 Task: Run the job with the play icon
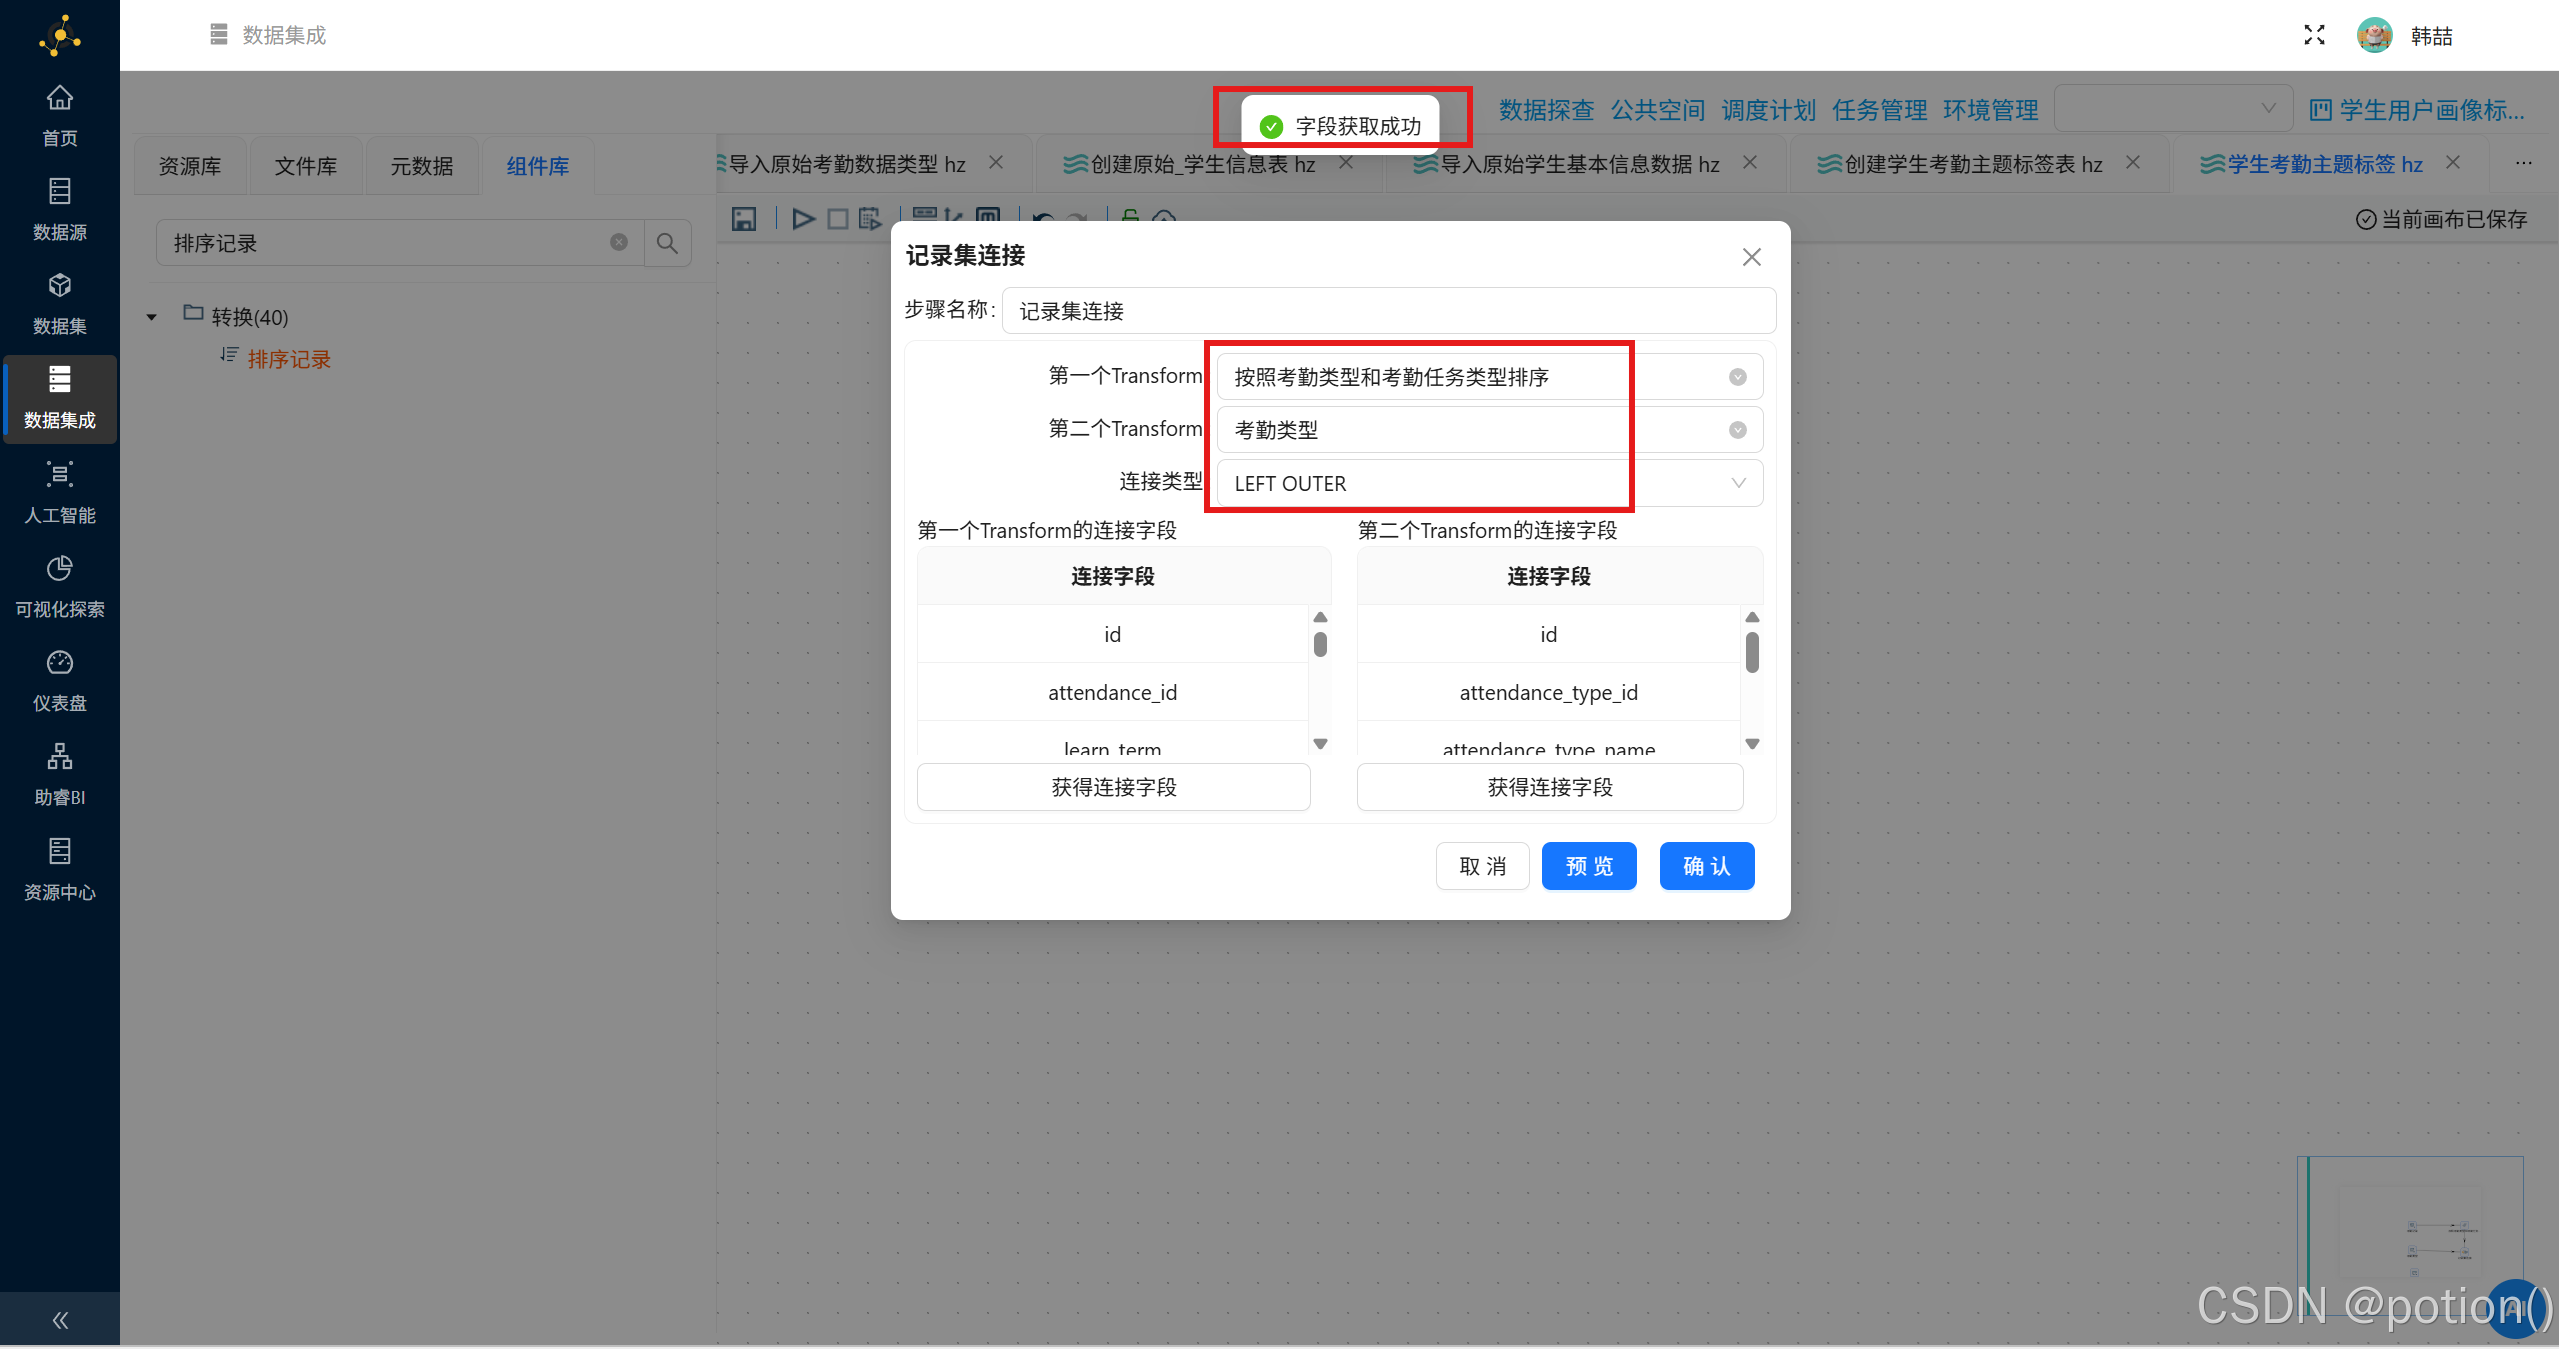click(803, 219)
